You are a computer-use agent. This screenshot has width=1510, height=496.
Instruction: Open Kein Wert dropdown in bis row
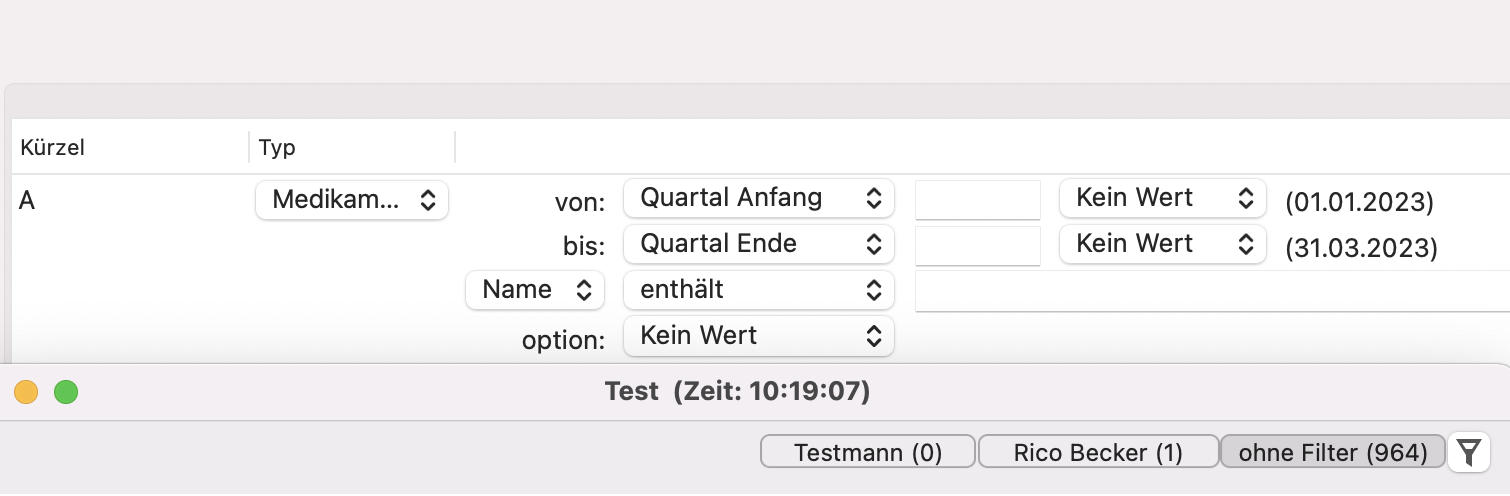1163,244
